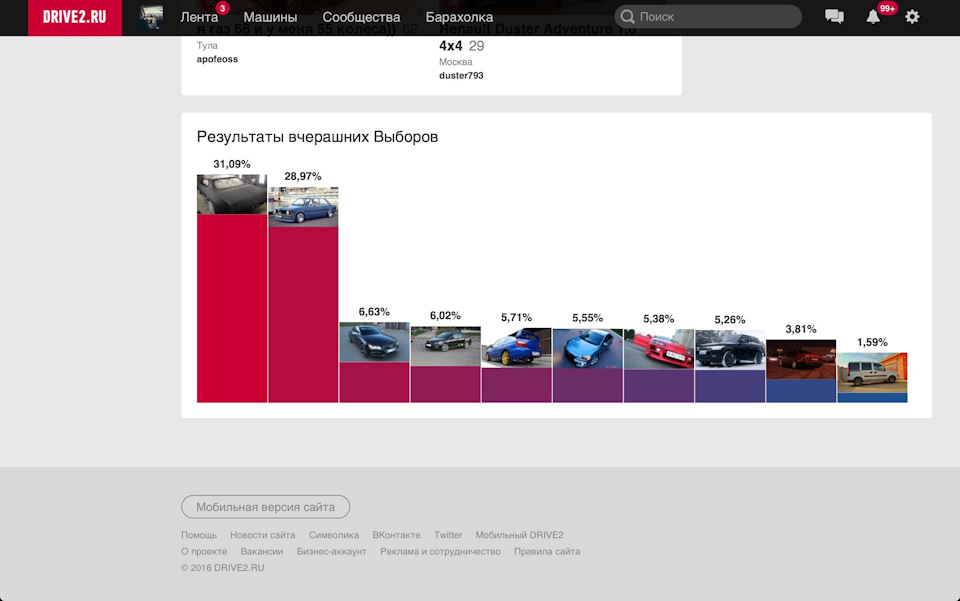
Task: Click the 99+ notification badge
Action: point(886,8)
